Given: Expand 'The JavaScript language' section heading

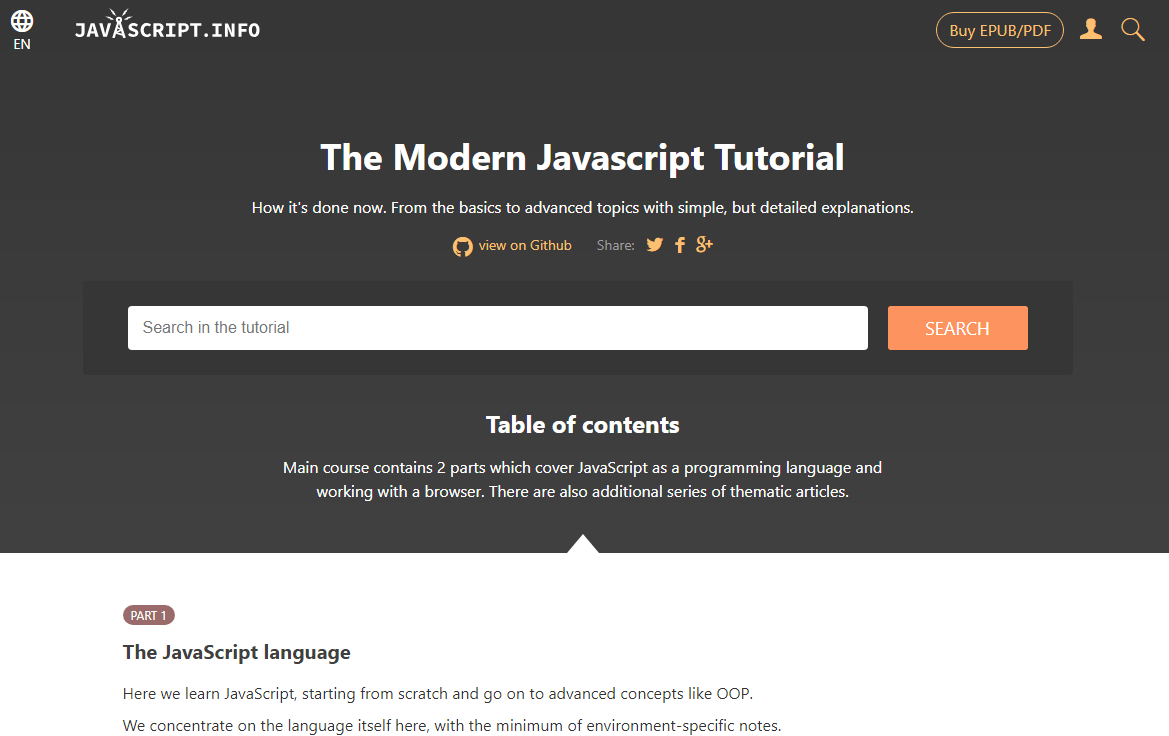Looking at the screenshot, I should coord(236,652).
